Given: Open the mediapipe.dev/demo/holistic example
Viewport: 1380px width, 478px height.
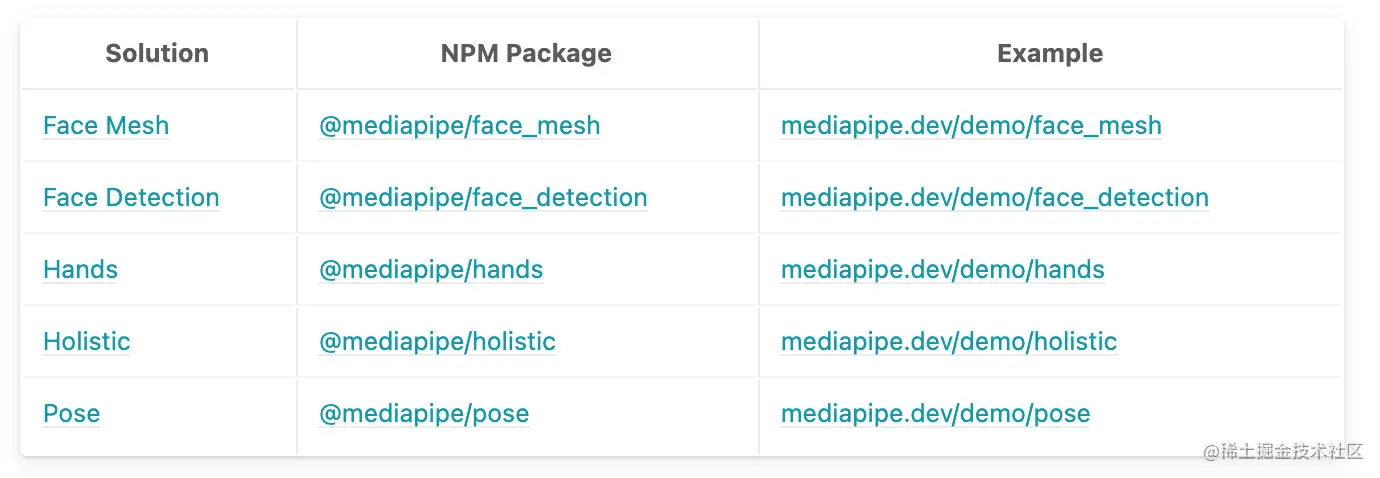Looking at the screenshot, I should (x=949, y=342).
